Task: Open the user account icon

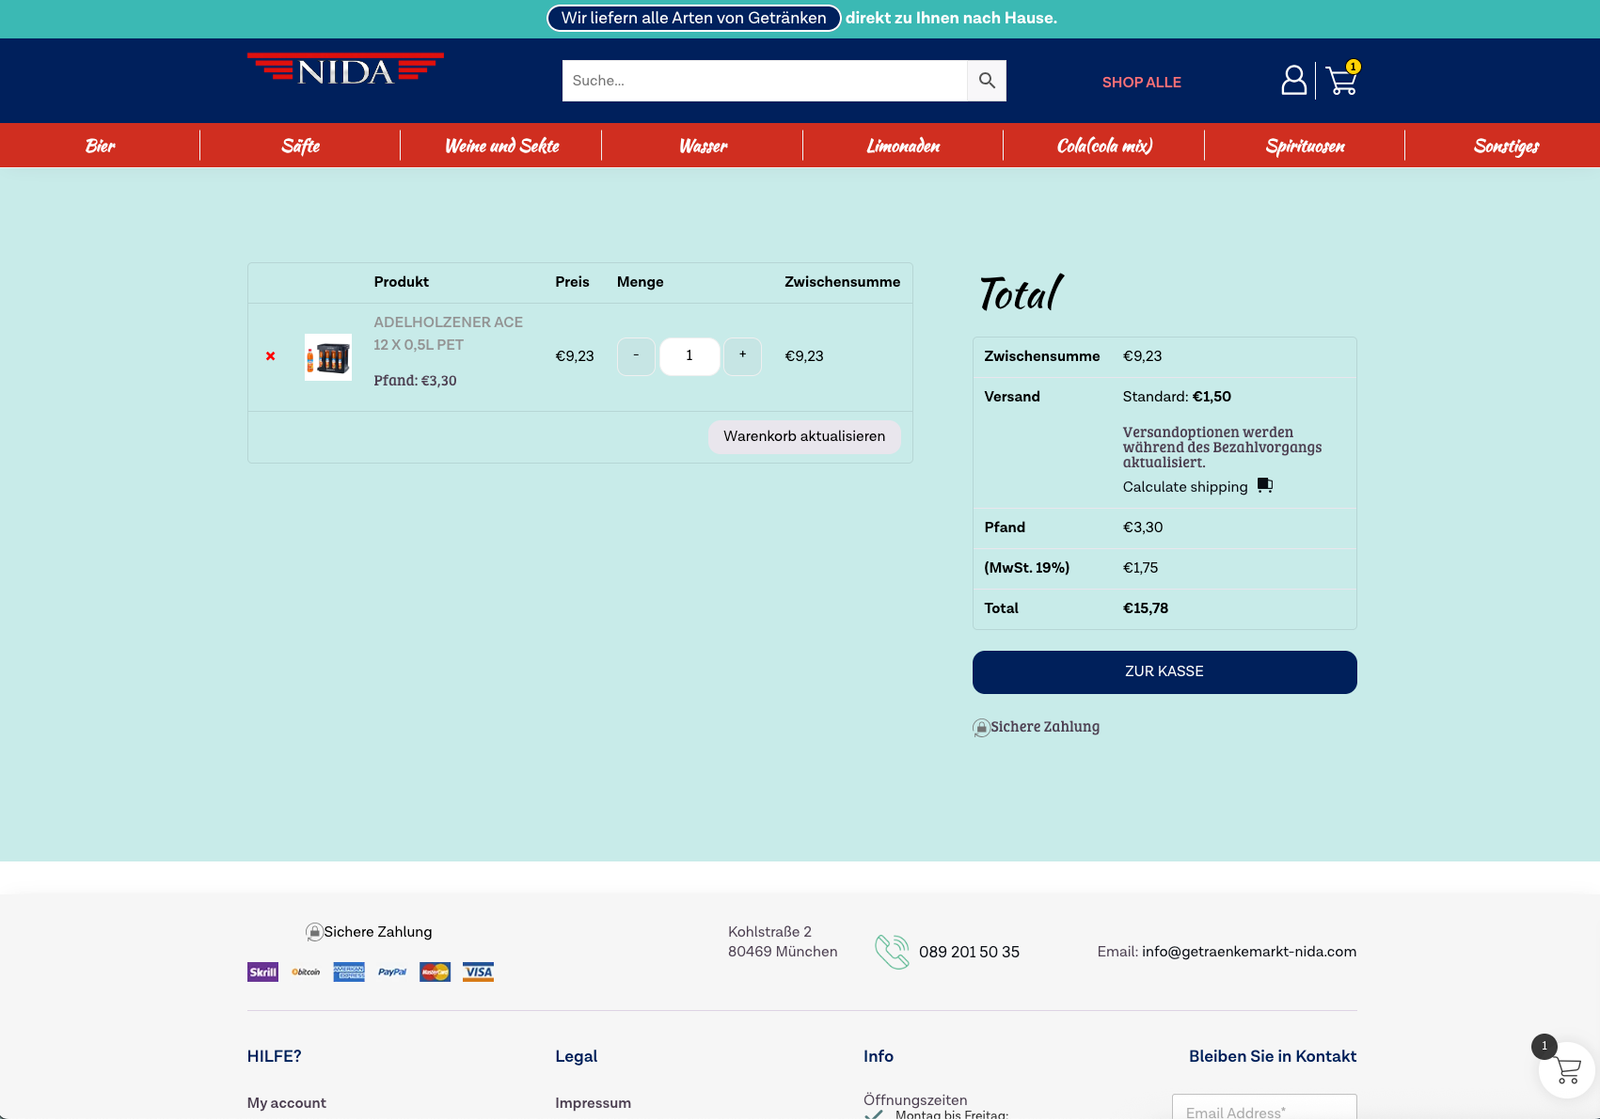Action: click(x=1294, y=80)
